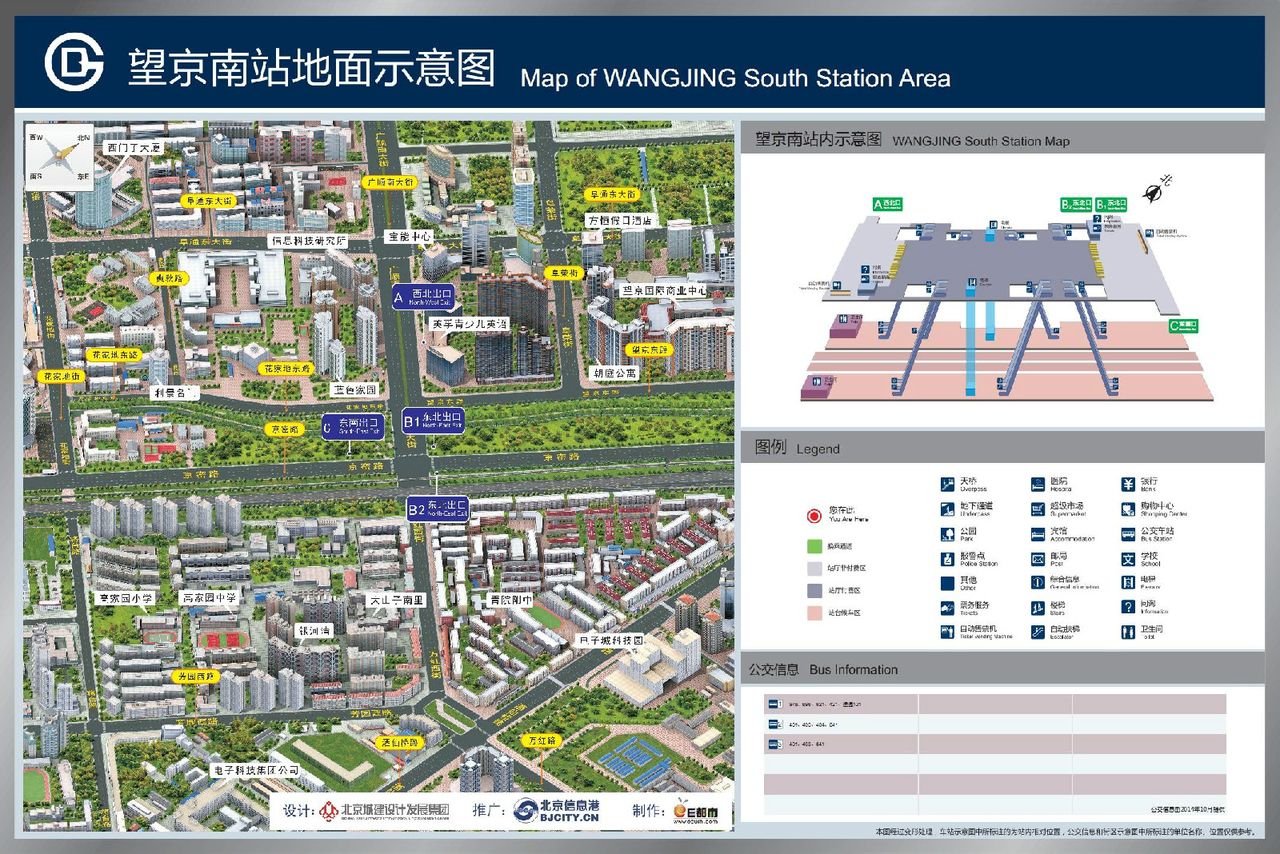Click the 望京南站内示意图 station map heading
The height and width of the screenshot is (854, 1280).
pos(818,139)
